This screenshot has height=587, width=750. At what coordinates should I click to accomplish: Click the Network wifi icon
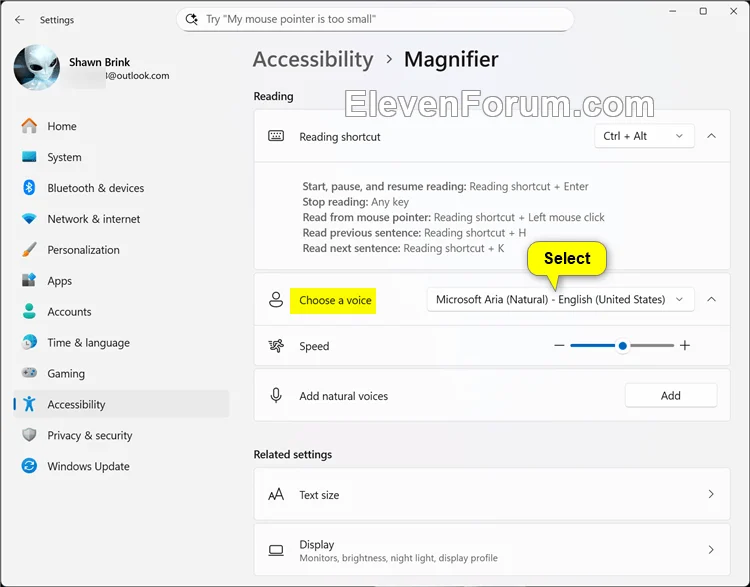coord(29,219)
